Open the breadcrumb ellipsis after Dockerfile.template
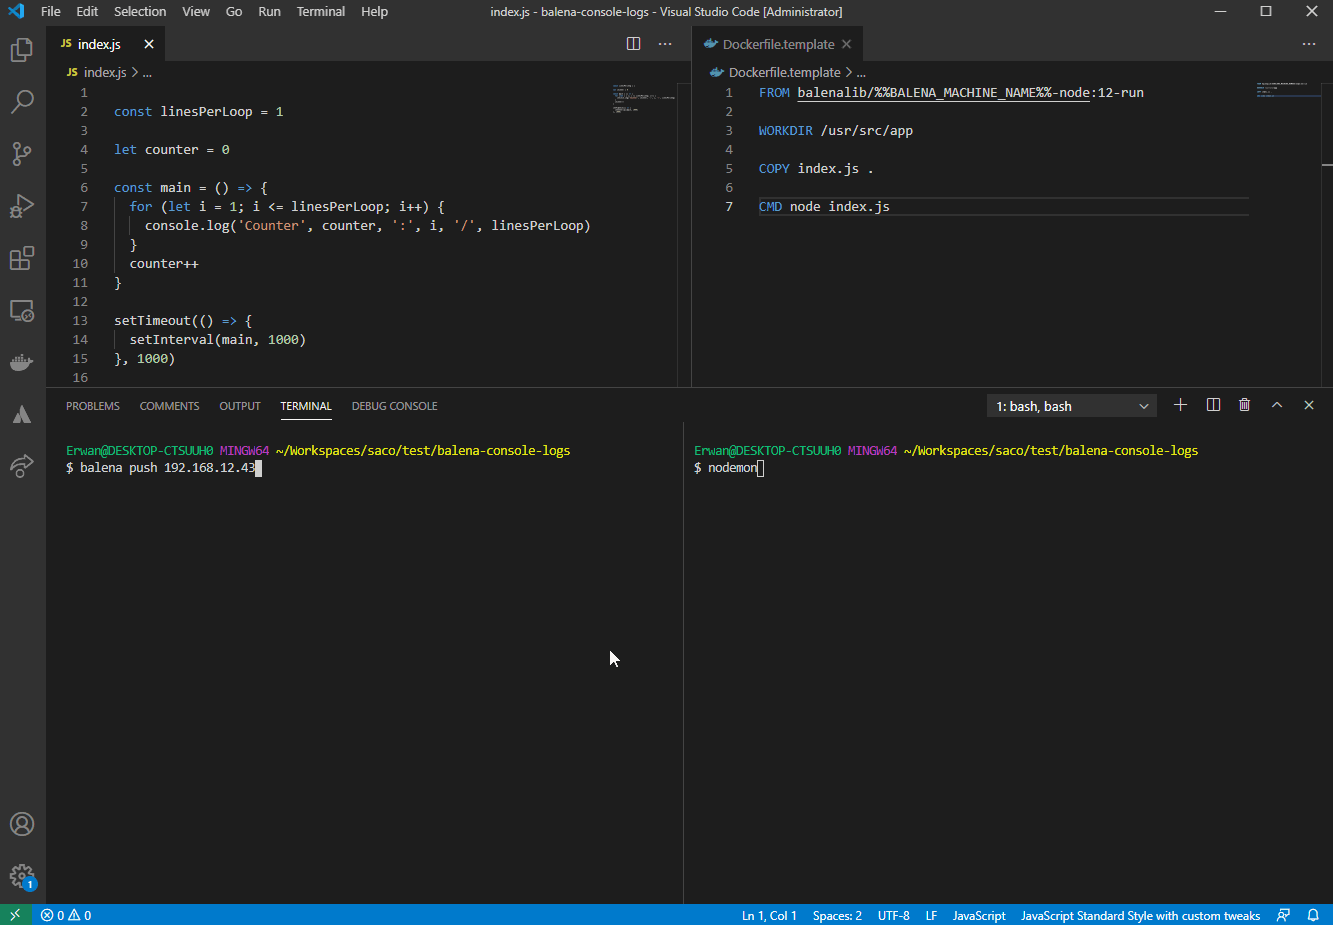1333x925 pixels. click(861, 73)
